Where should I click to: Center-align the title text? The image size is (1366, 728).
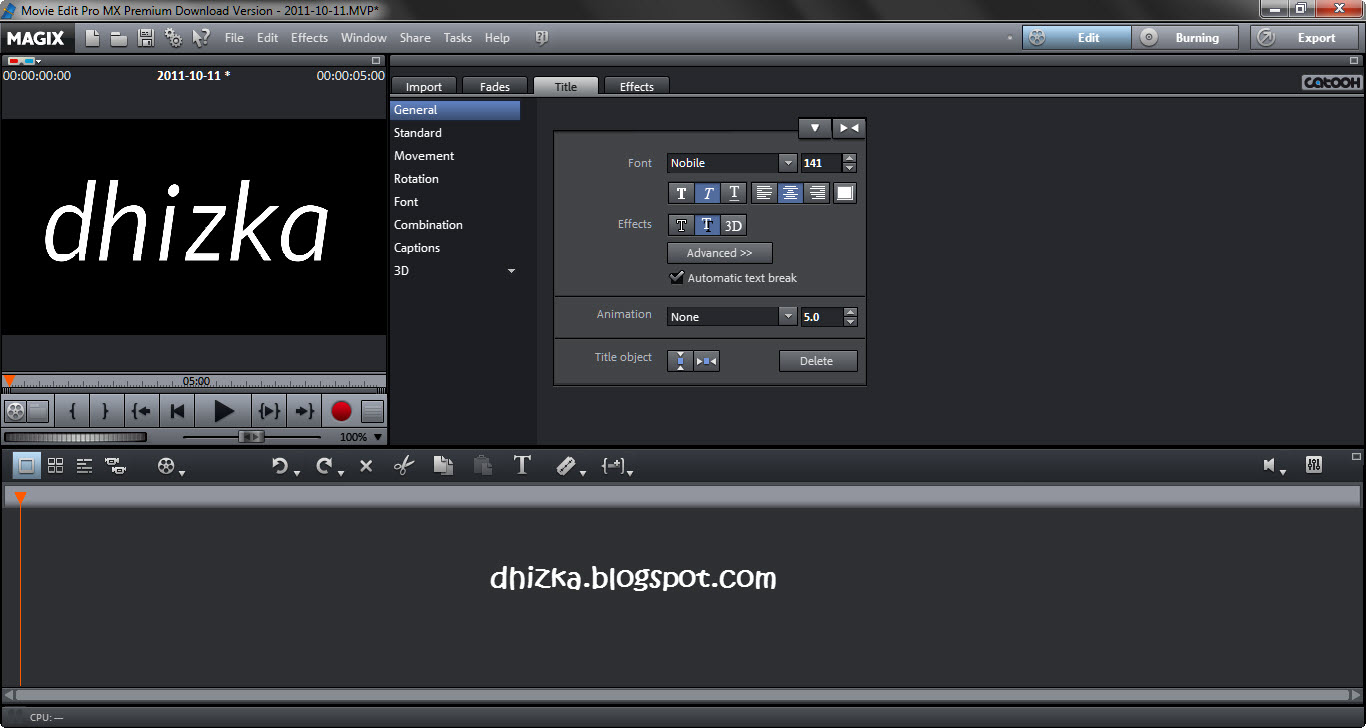(x=791, y=193)
